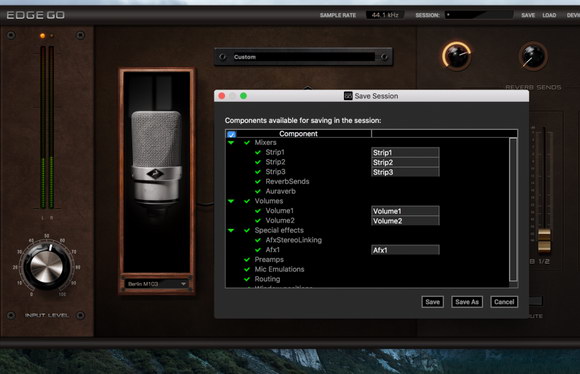Toggle the Preamps component checkmark
This screenshot has height=374, width=580.
pyautogui.click(x=247, y=260)
